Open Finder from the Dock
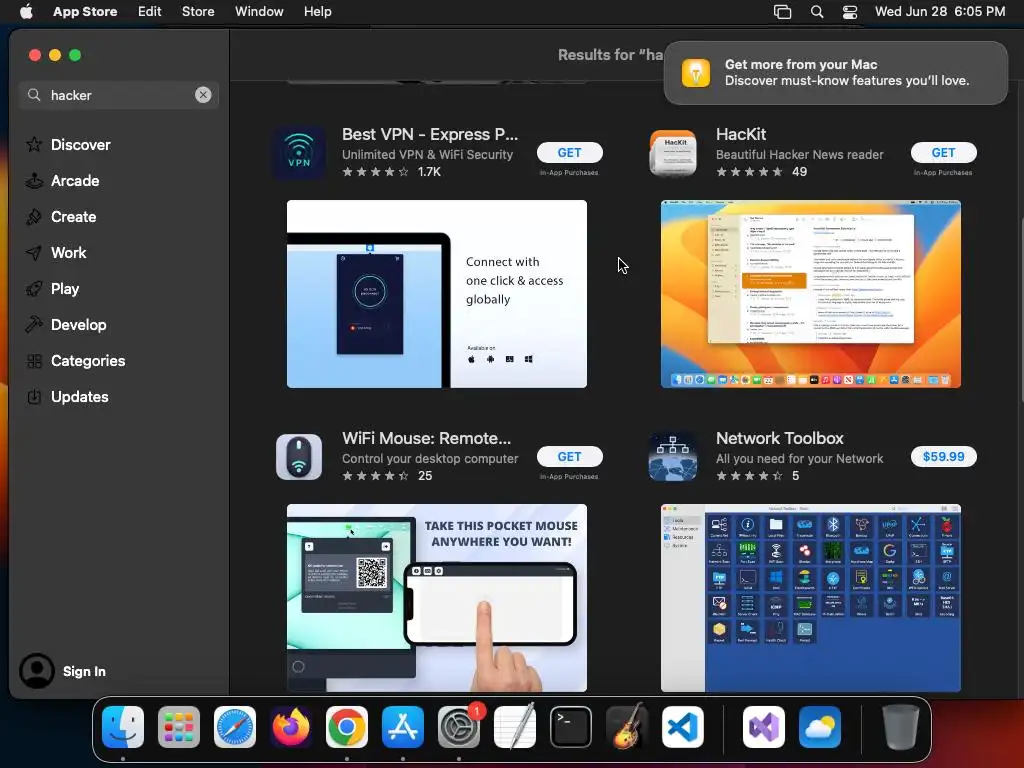The image size is (1024, 768). [x=123, y=727]
